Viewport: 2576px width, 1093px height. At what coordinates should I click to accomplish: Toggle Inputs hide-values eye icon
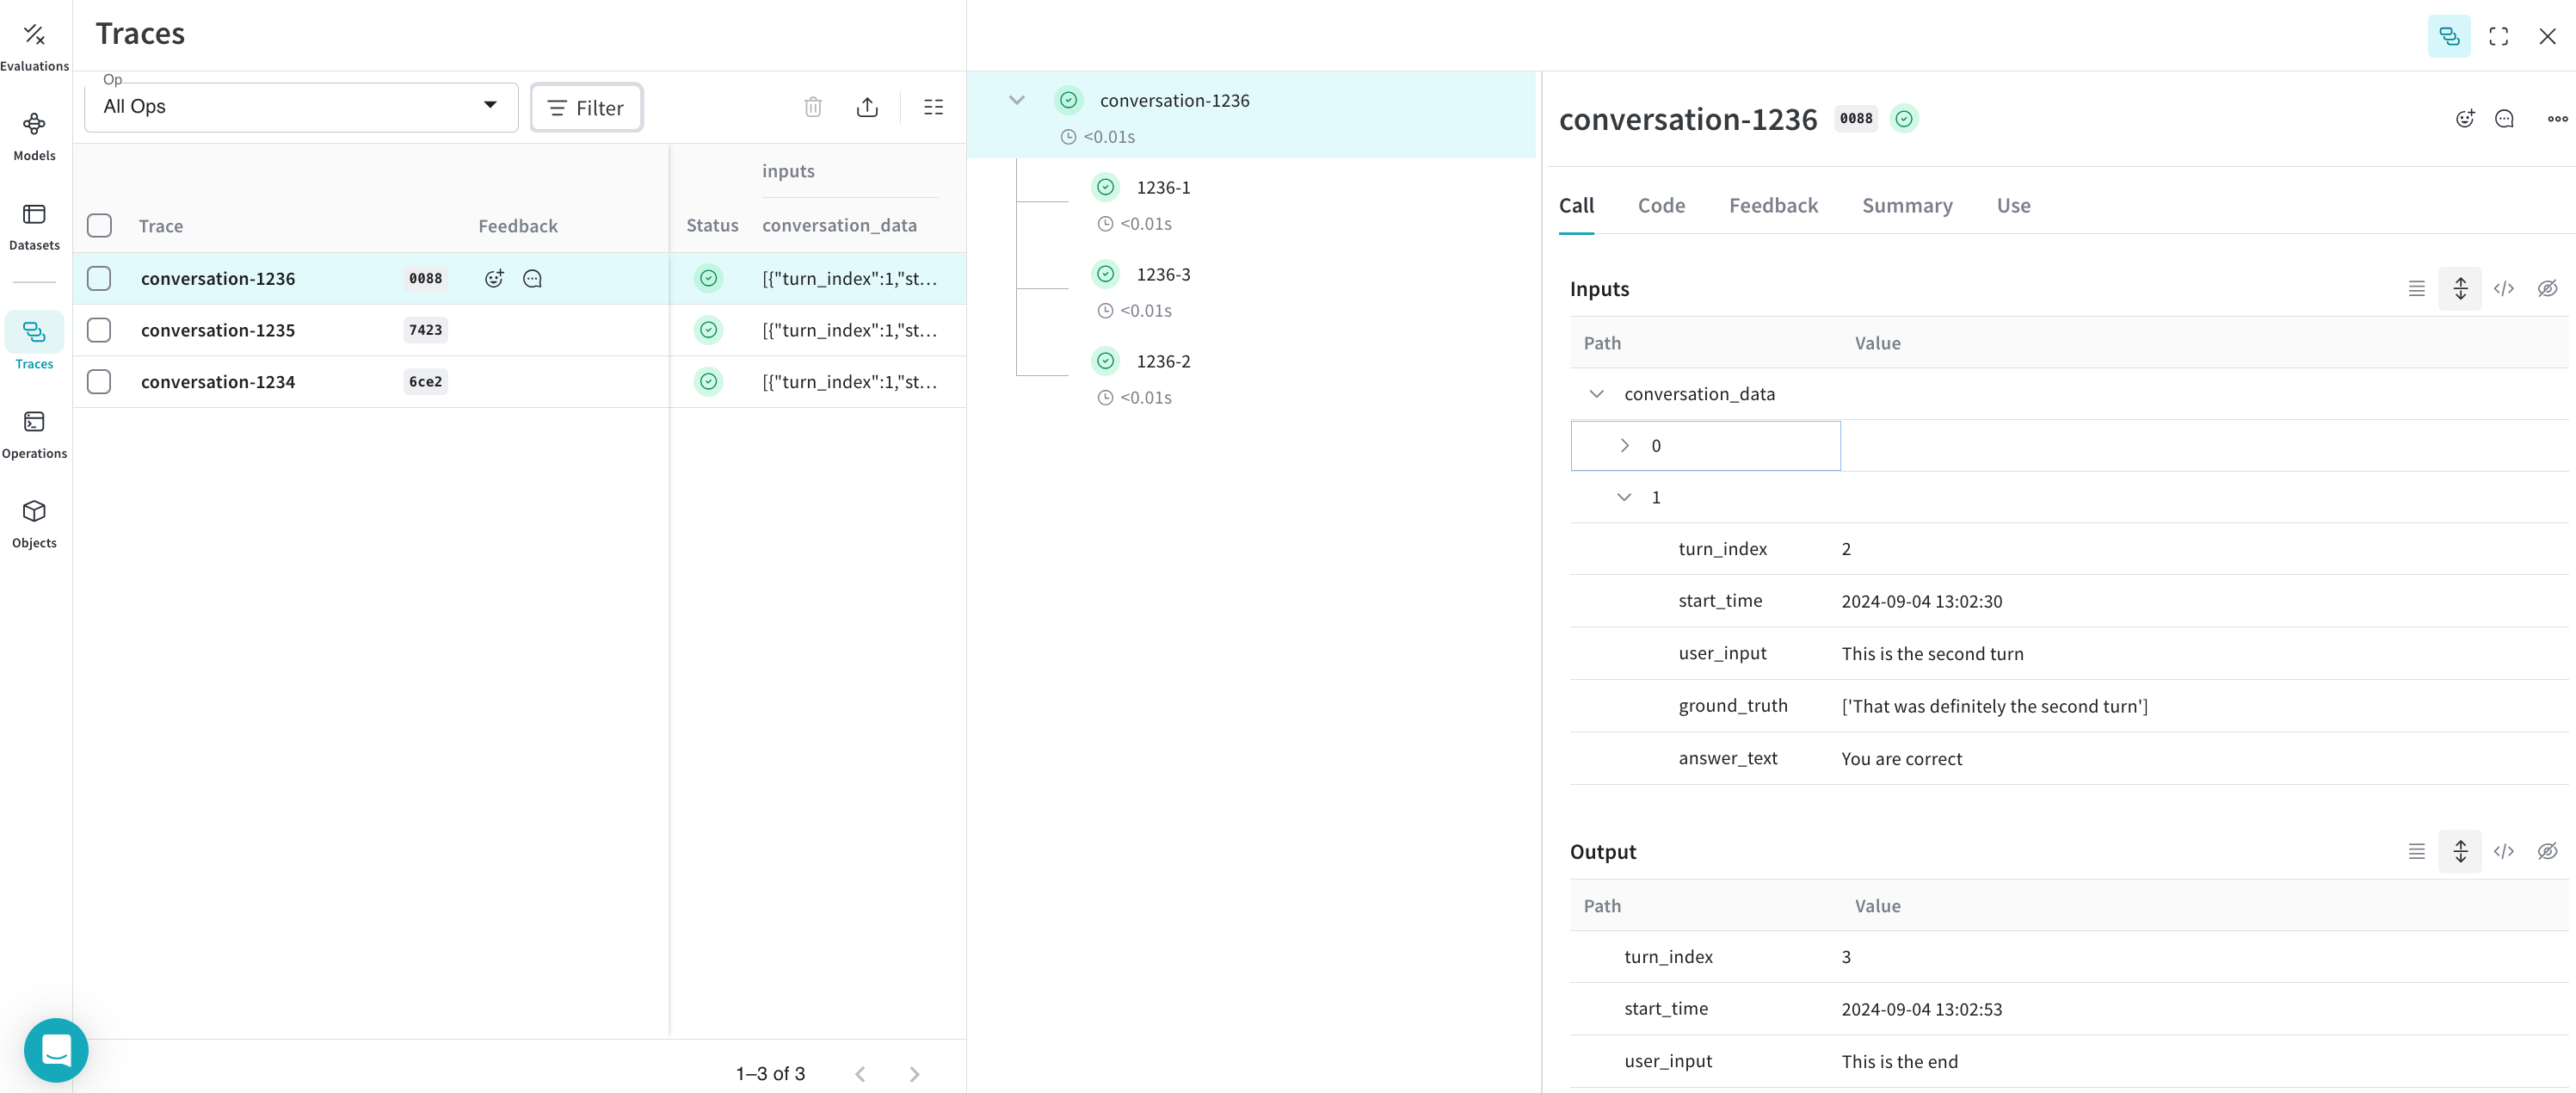pos(2547,289)
